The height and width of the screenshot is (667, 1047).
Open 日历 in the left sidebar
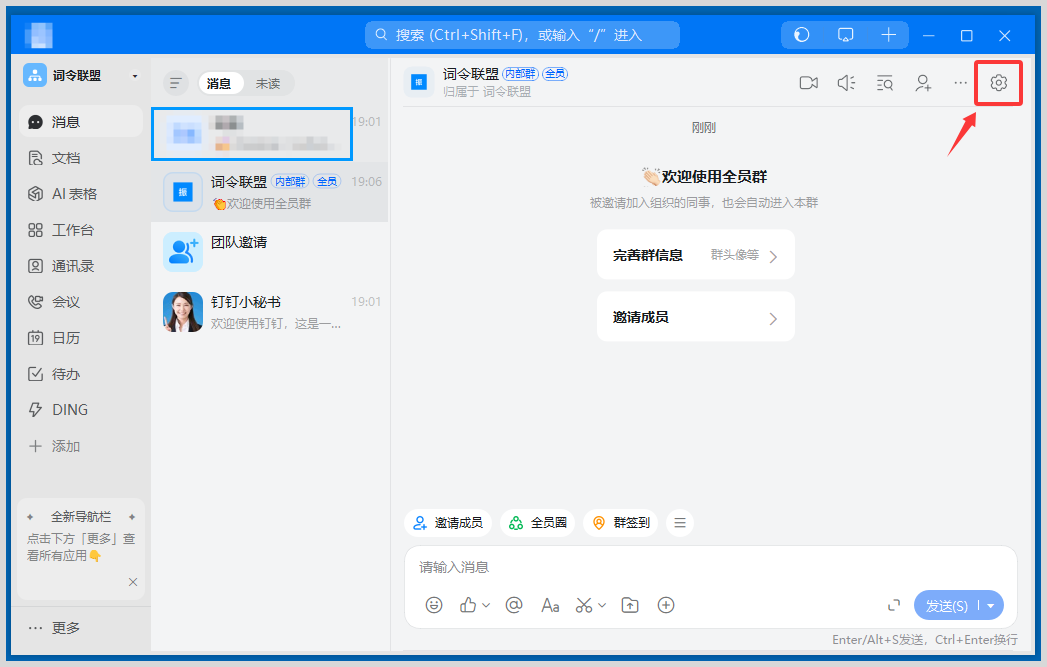(x=66, y=338)
